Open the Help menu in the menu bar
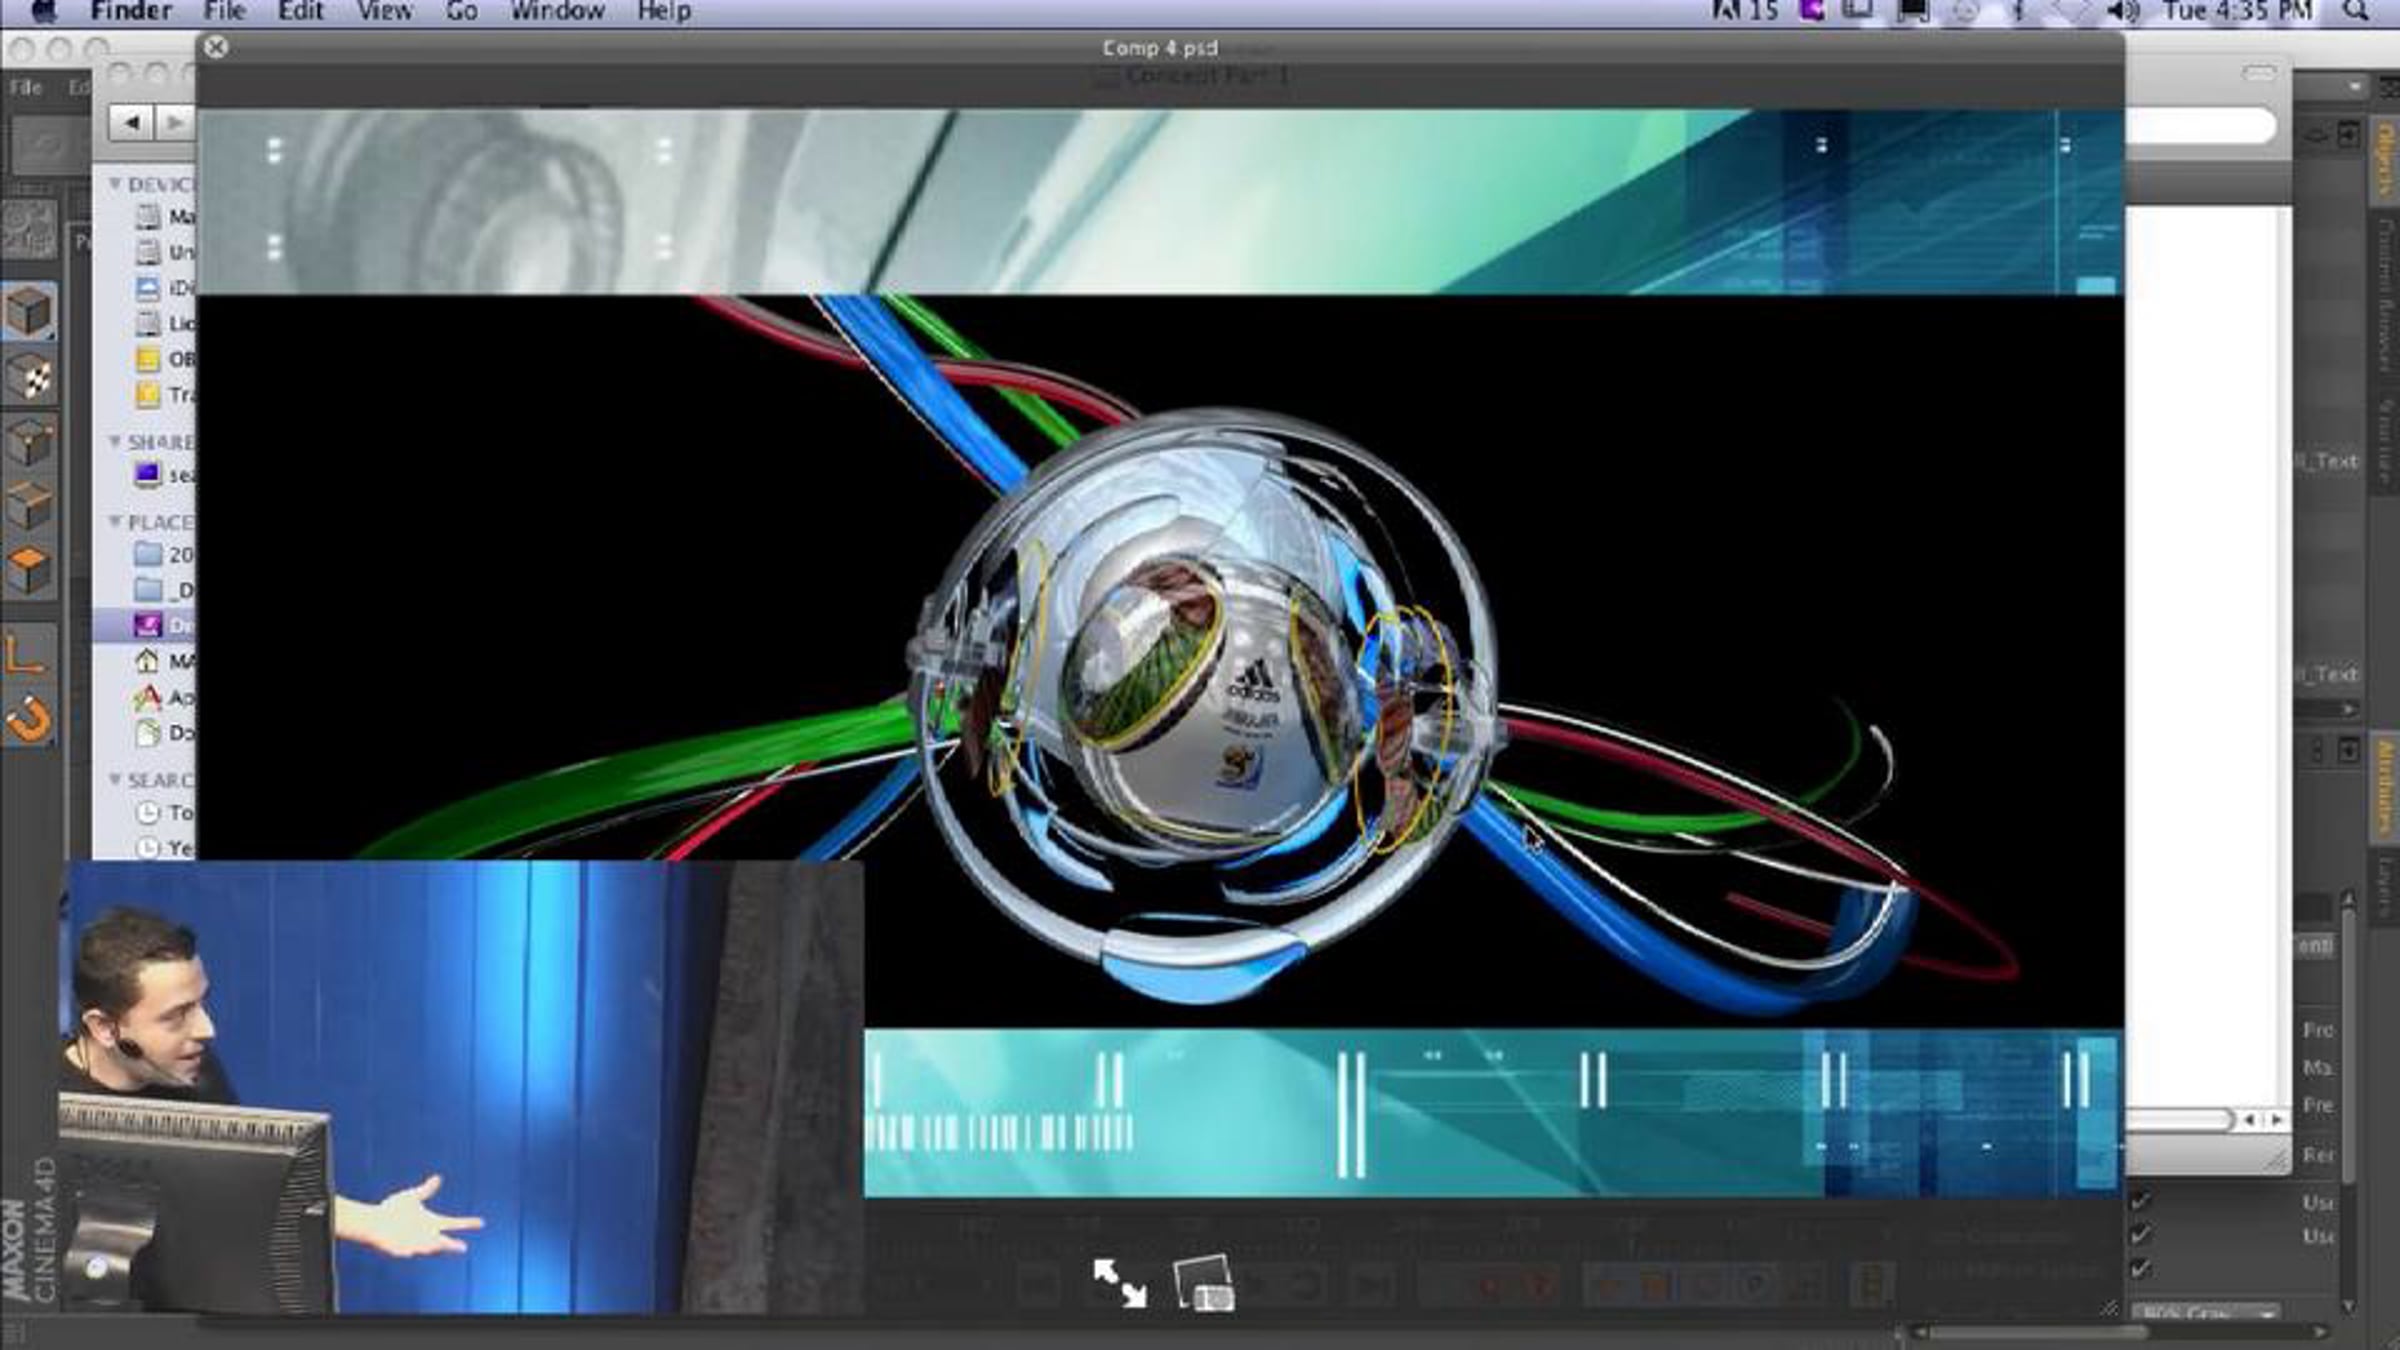Viewport: 2400px width, 1350px height. click(x=664, y=12)
